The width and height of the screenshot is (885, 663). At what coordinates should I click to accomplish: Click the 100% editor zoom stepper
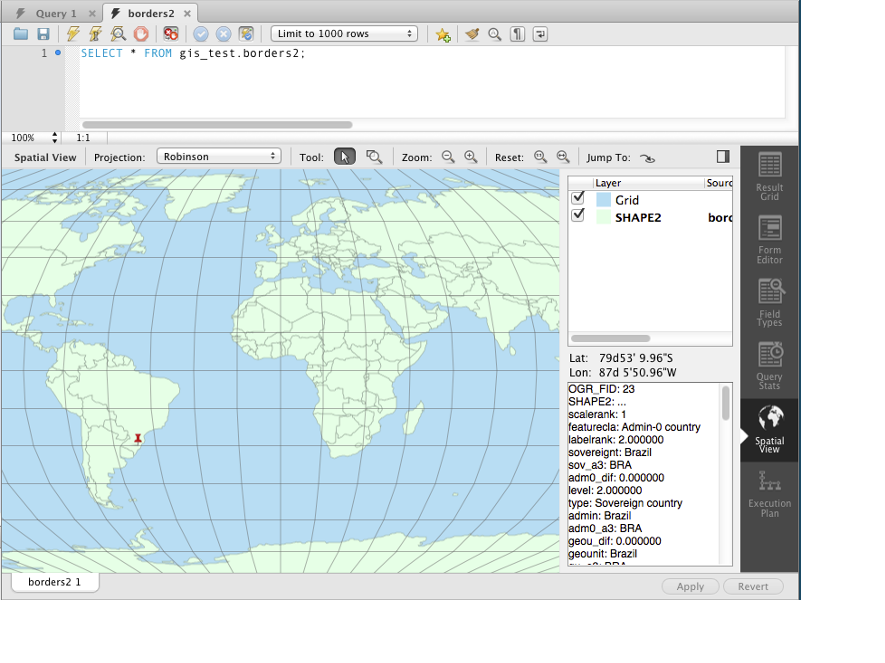(55, 138)
